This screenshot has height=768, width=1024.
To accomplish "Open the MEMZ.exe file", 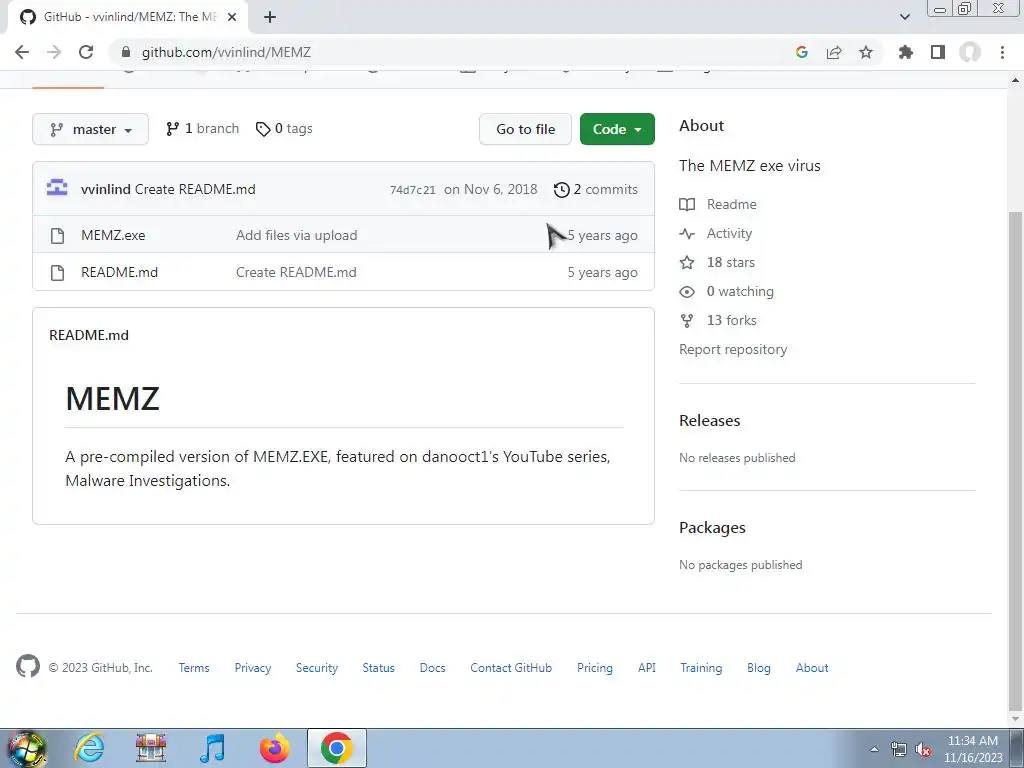I will click(113, 235).
